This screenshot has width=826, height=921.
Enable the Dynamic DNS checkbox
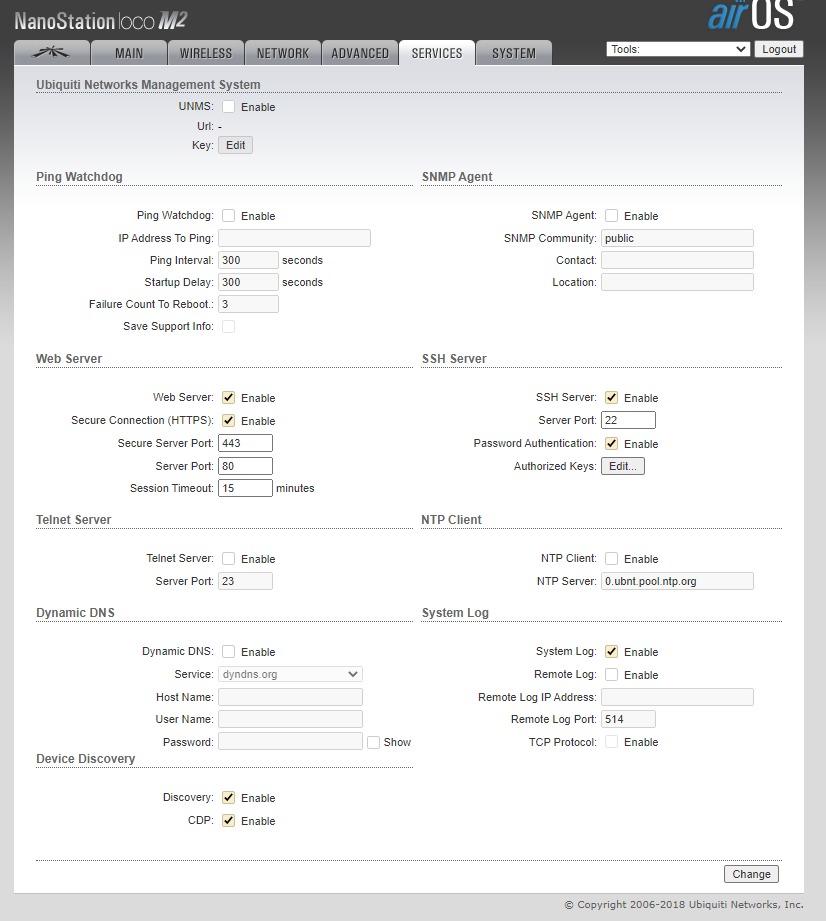click(229, 651)
